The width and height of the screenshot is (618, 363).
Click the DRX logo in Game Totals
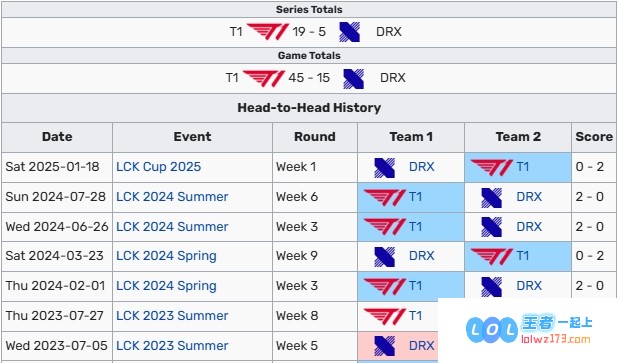tap(354, 78)
